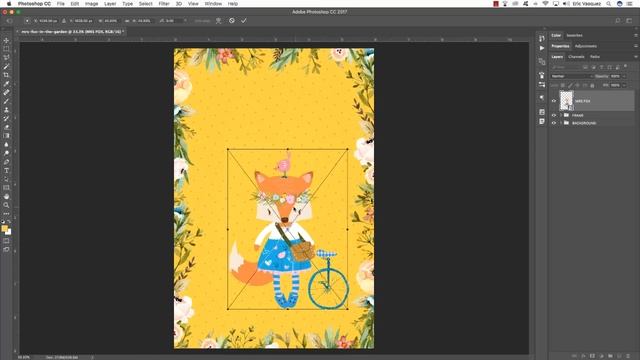Screen dimensions: 640x360
Task: Select the Magic Wand tool
Action: (x=6, y=67)
